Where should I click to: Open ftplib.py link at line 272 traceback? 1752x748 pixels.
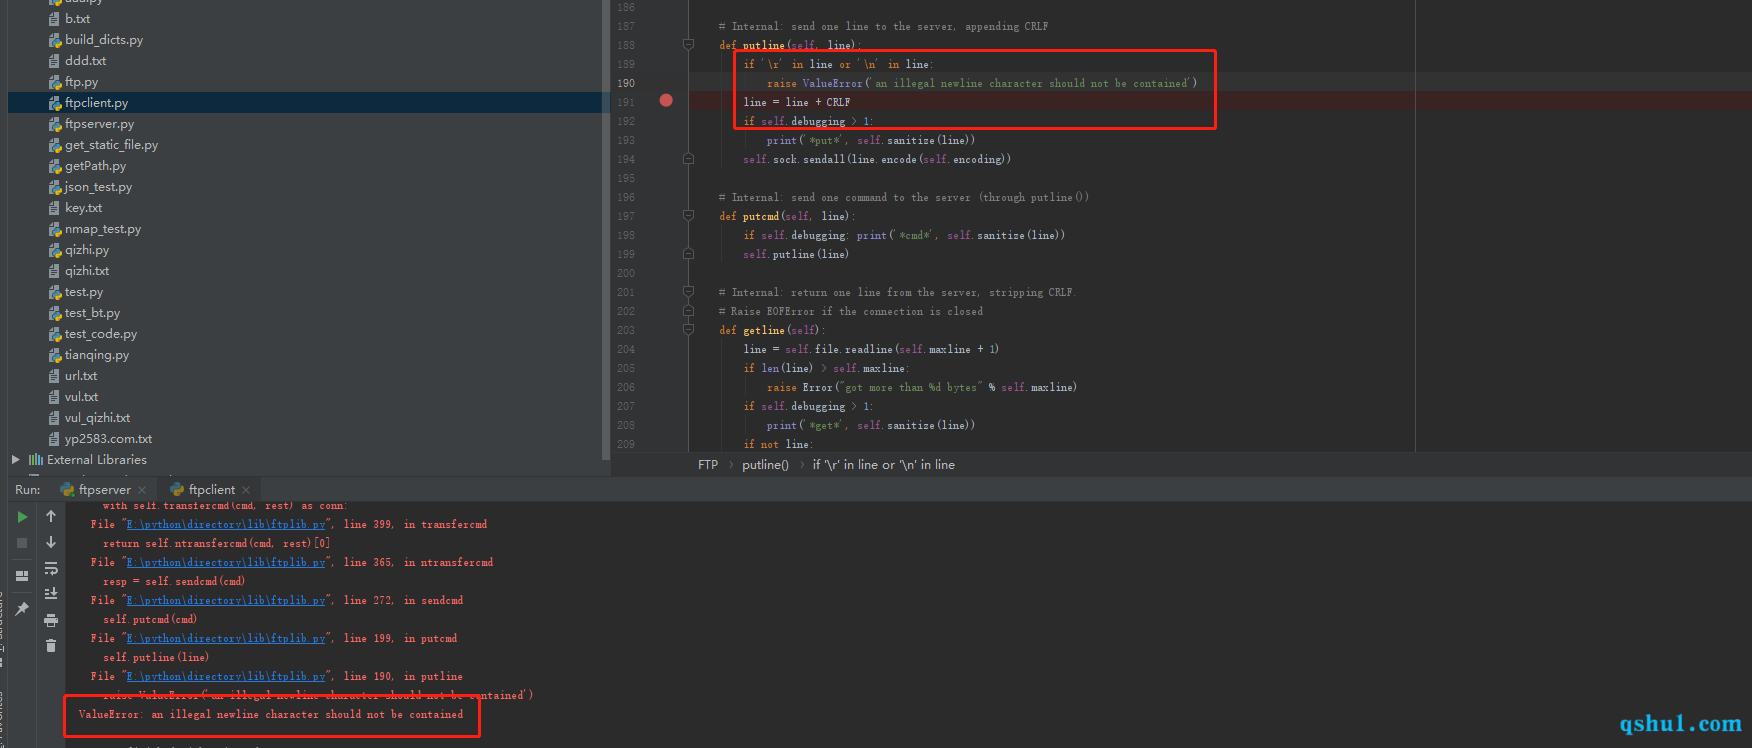pyautogui.click(x=226, y=600)
